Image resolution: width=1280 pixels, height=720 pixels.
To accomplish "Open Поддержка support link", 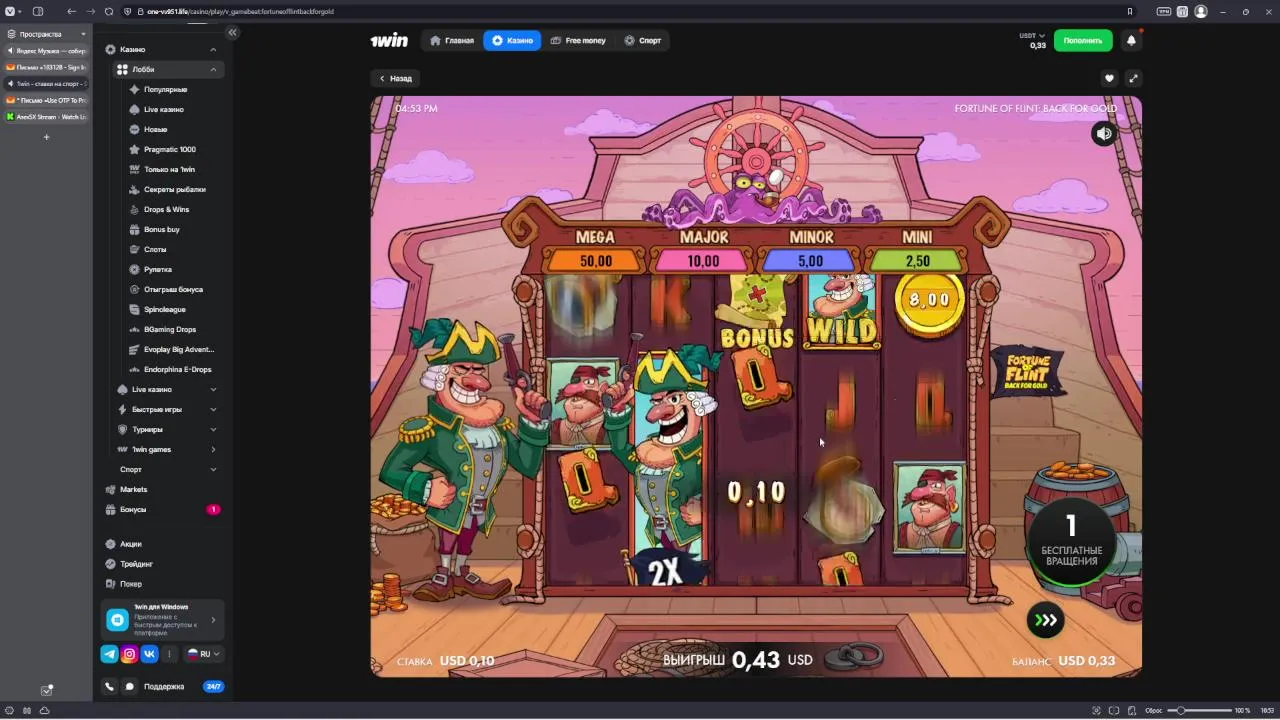I will (164, 687).
